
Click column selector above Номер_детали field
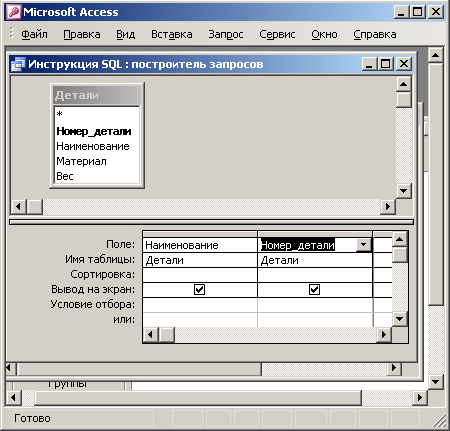coord(315,234)
